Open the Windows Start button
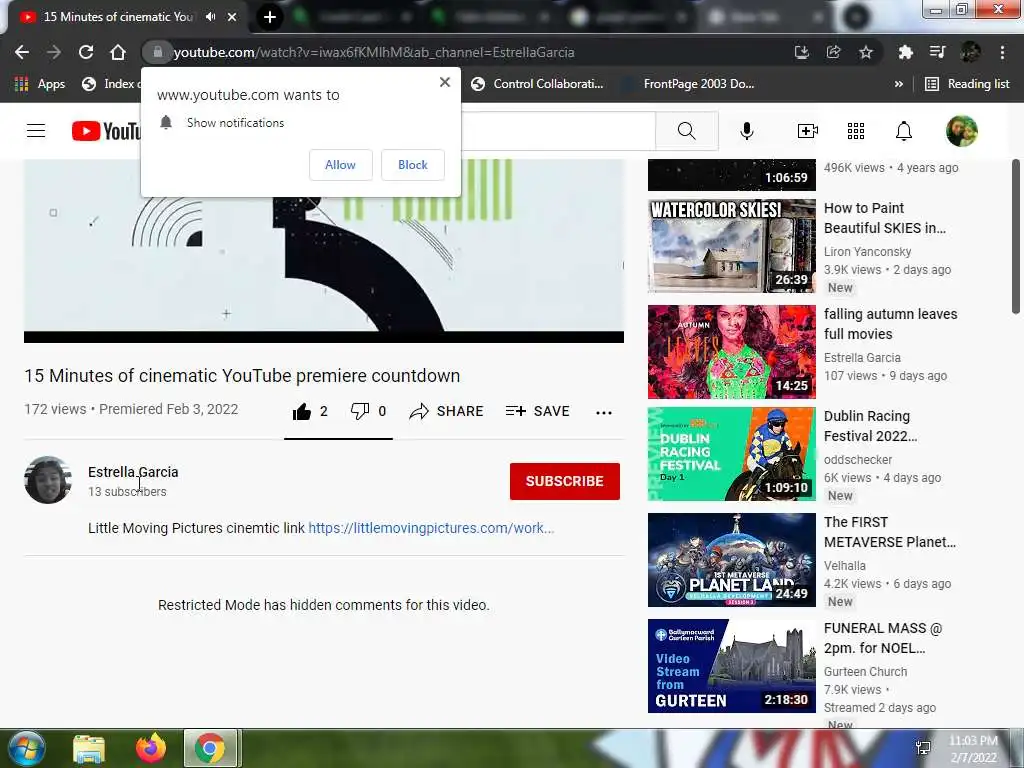Screen dimensions: 1024x768 [x=25, y=748]
